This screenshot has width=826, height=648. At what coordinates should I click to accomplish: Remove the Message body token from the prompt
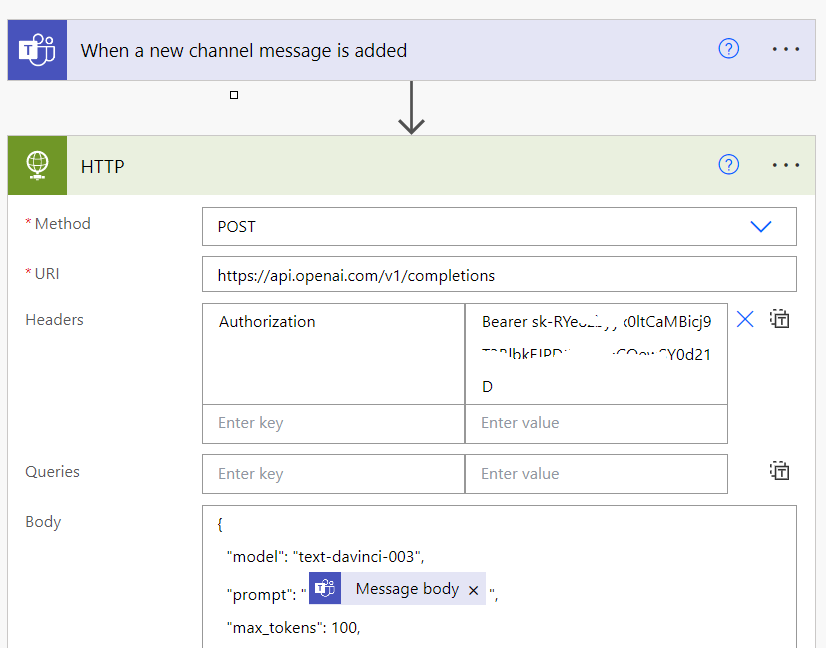tap(472, 589)
